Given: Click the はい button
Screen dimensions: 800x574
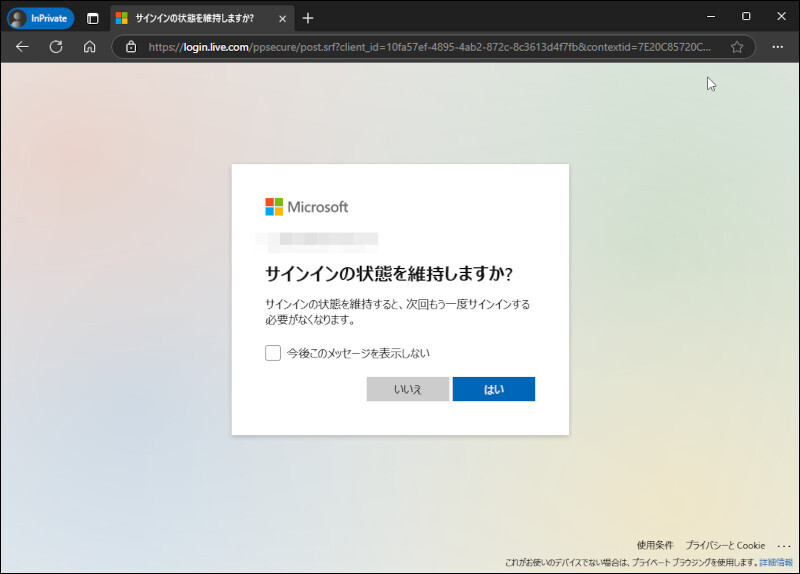Looking at the screenshot, I should point(493,389).
